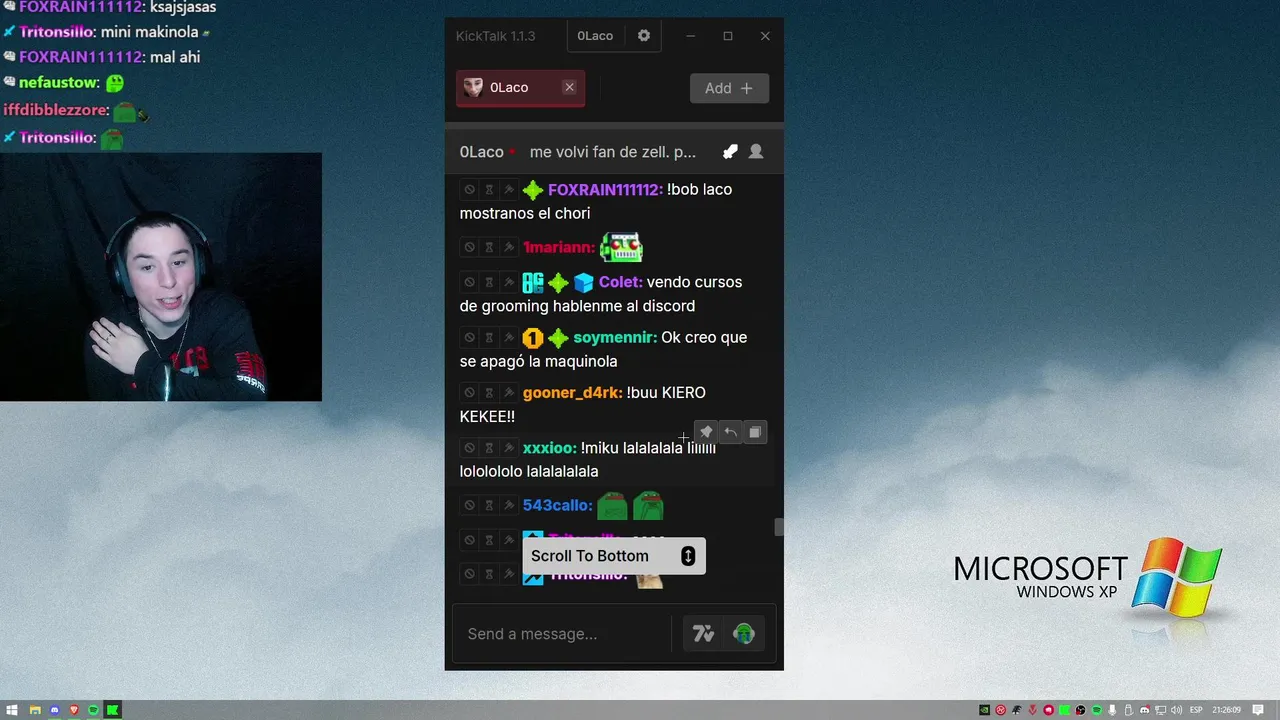Timeout gooner_d4rk using hourglass icon
This screenshot has width=1280, height=720.
click(x=489, y=392)
